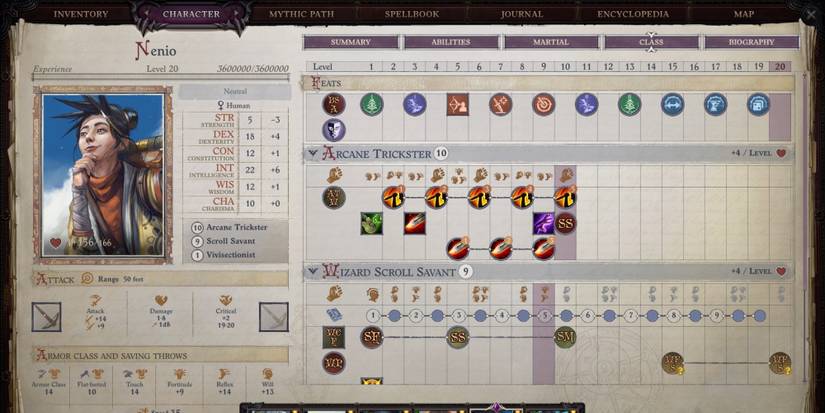Click the WCF icon in Wizard section
This screenshot has width=825, height=413.
(334, 337)
